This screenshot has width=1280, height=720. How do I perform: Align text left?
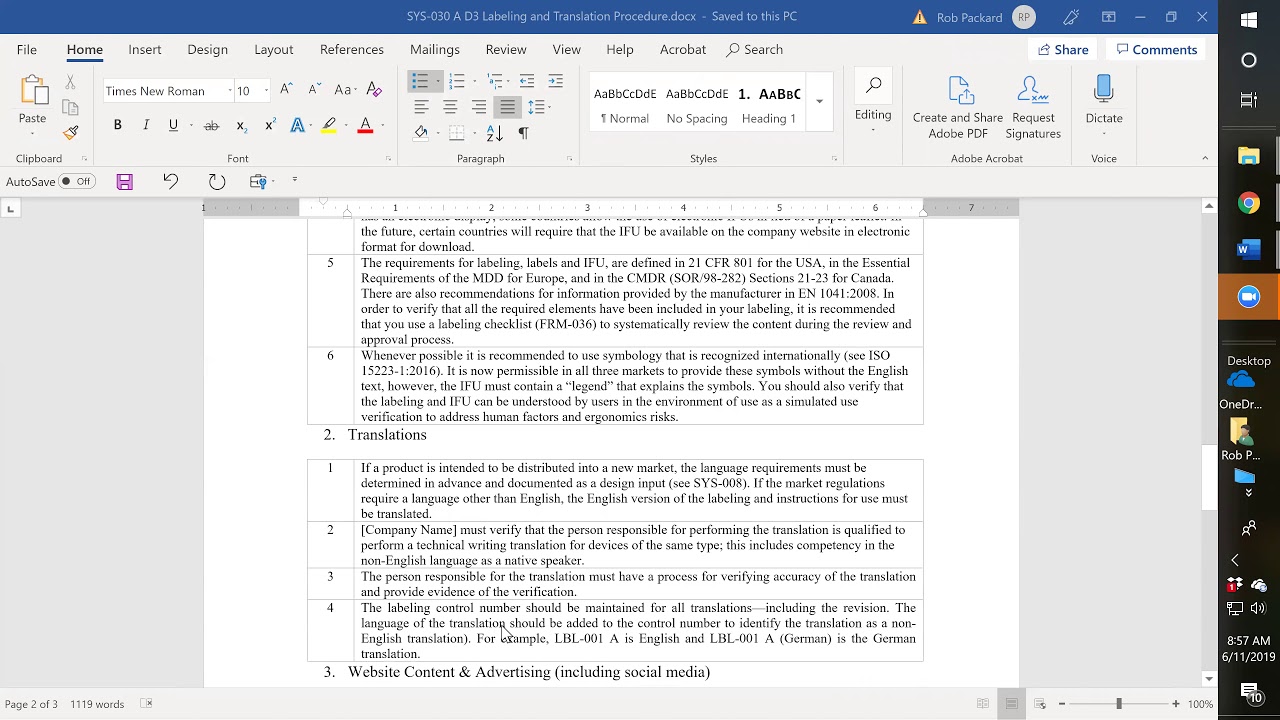pyautogui.click(x=421, y=107)
